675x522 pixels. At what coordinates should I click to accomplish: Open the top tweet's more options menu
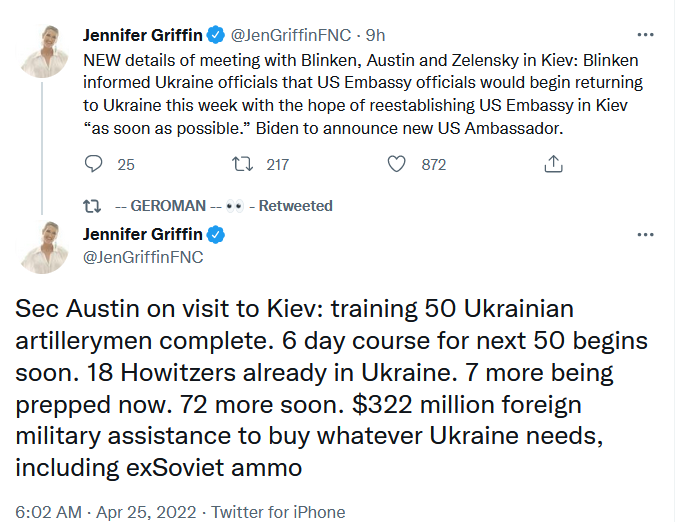click(x=646, y=37)
